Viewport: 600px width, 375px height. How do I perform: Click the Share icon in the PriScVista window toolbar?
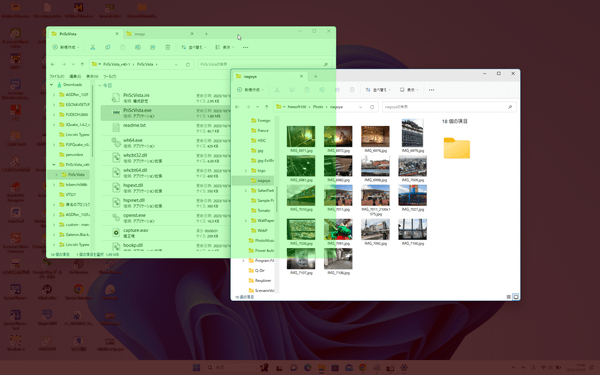152,47
